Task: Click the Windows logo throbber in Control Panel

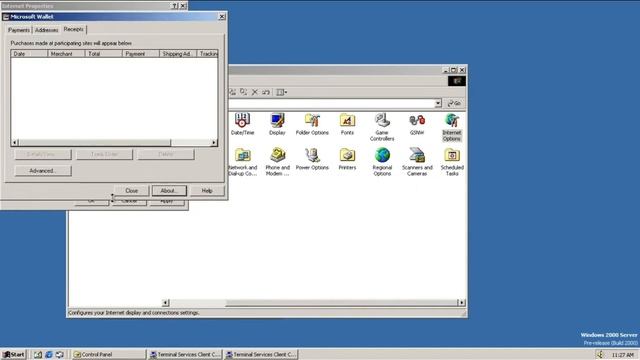Action: 457,81
